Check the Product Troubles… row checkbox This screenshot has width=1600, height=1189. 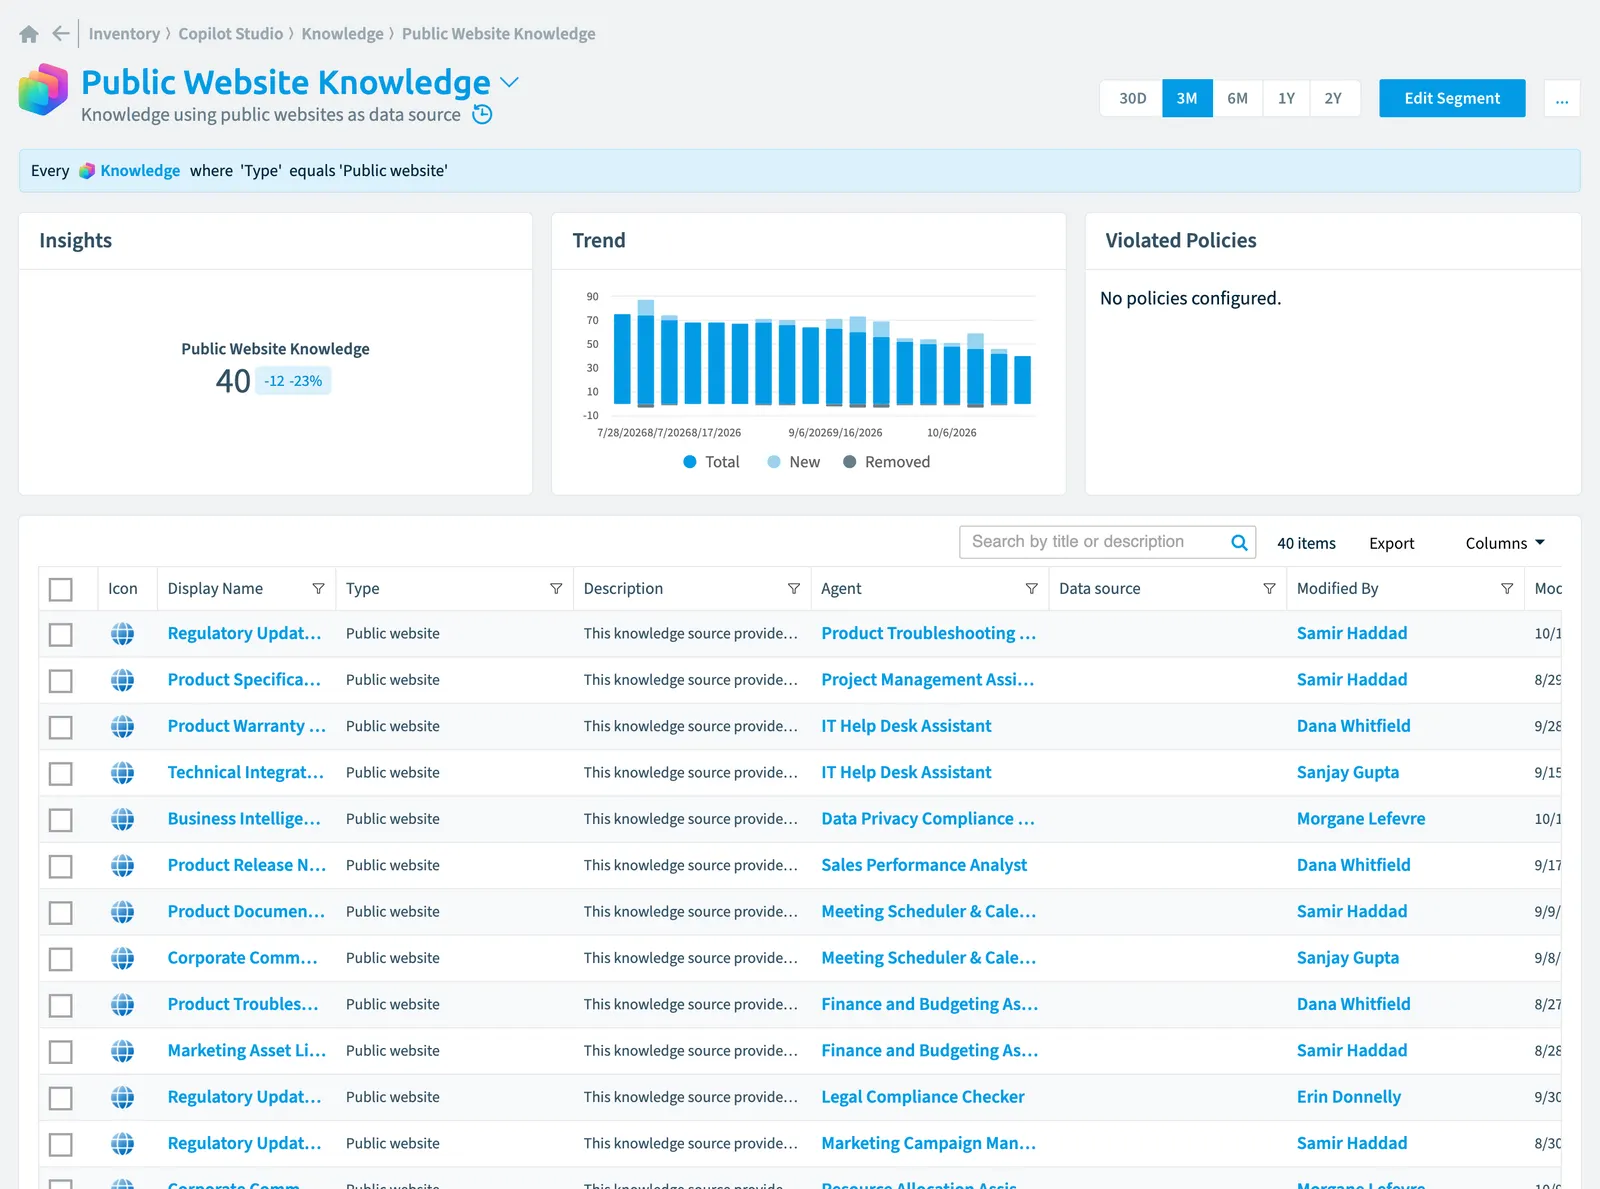[x=61, y=1005]
